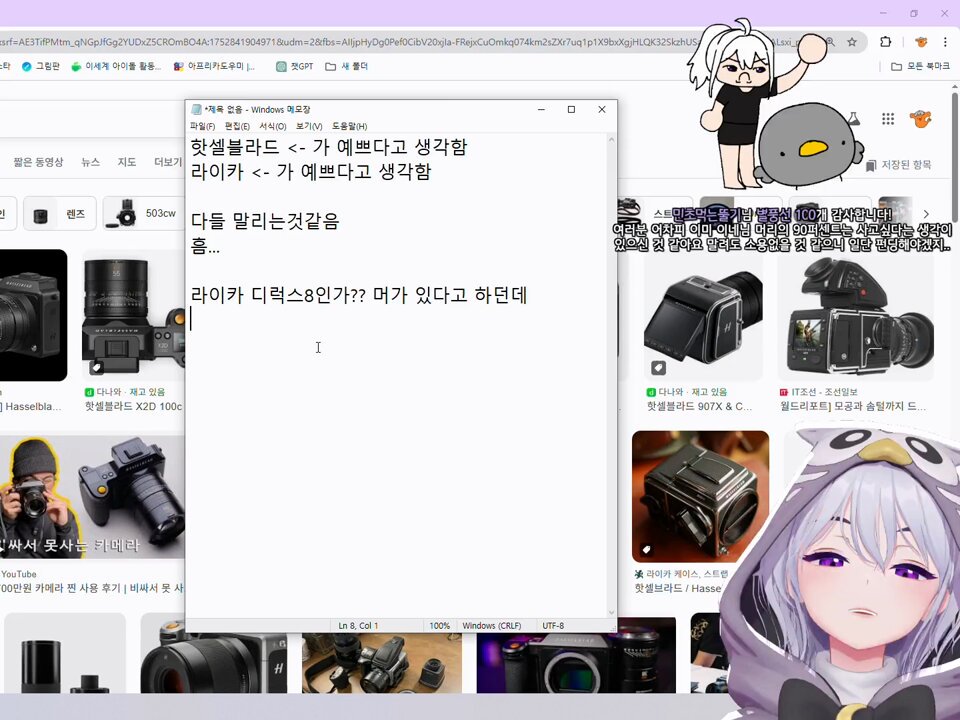The width and height of the screenshot is (960, 720).
Task: Click the 100% zoom status in Notepad
Action: 440,626
